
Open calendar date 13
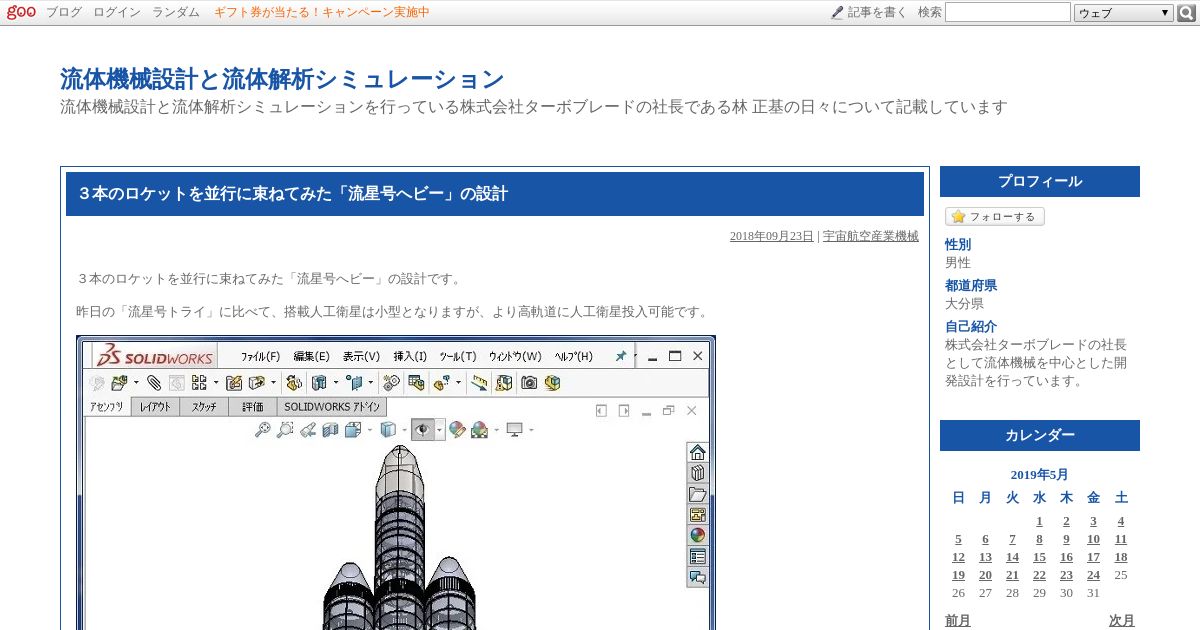(x=985, y=557)
